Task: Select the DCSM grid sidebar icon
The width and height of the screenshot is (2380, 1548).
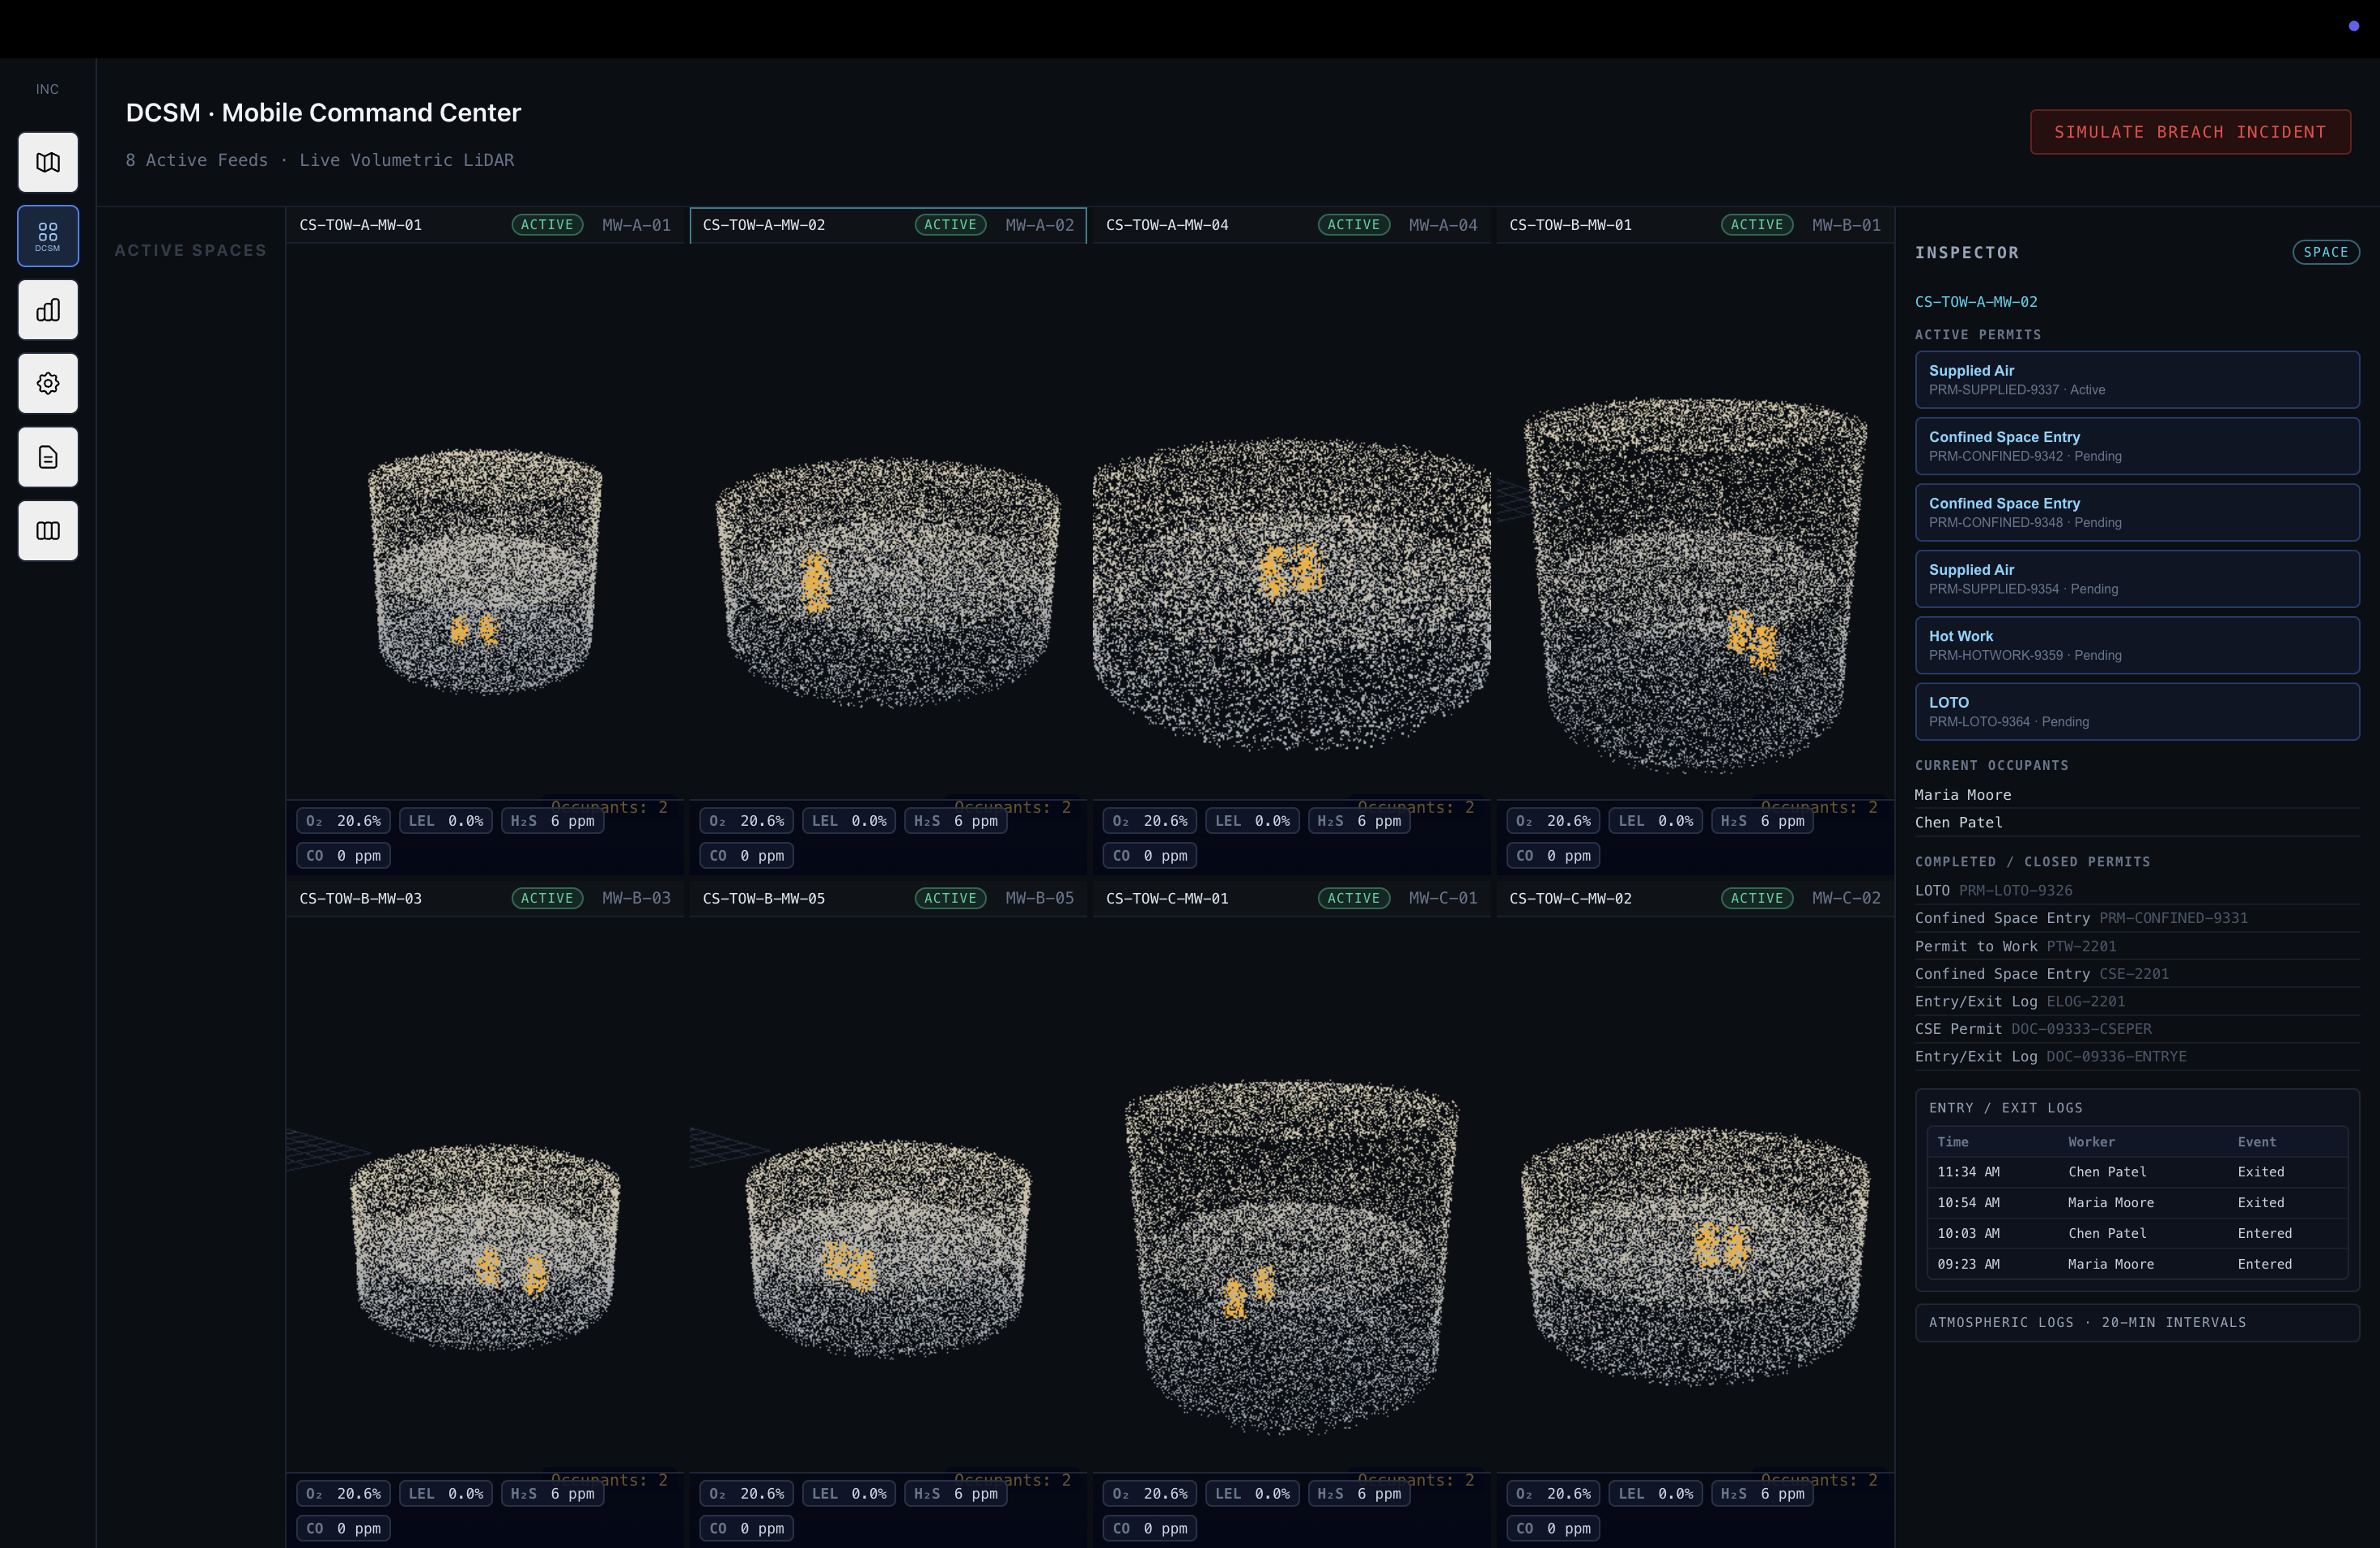Action: (48, 236)
